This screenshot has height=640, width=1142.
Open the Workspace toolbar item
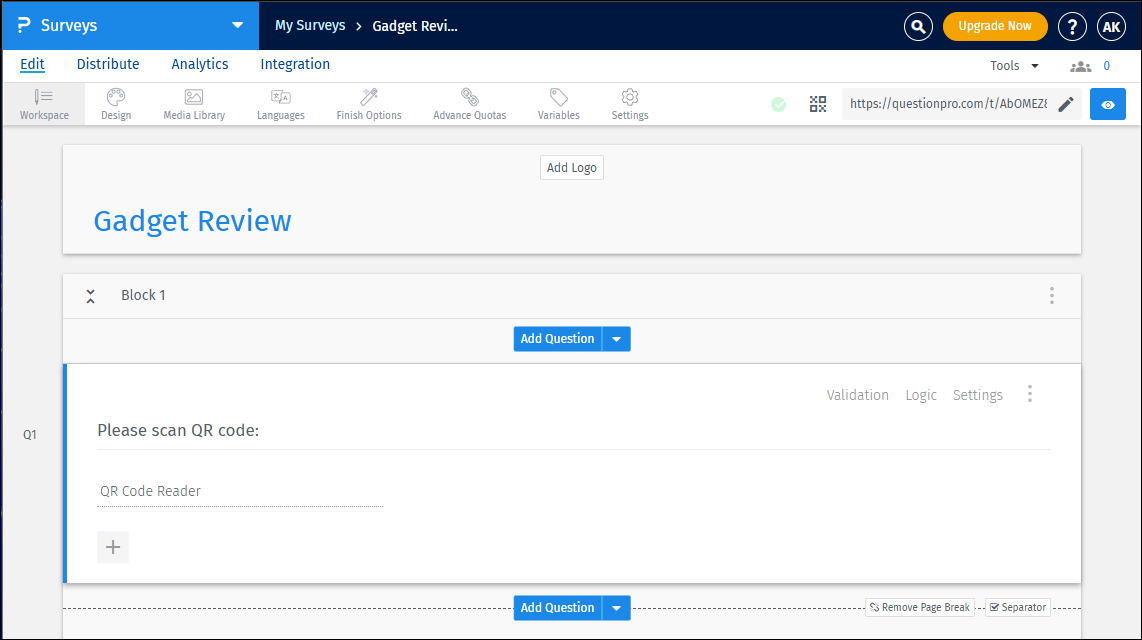point(44,104)
